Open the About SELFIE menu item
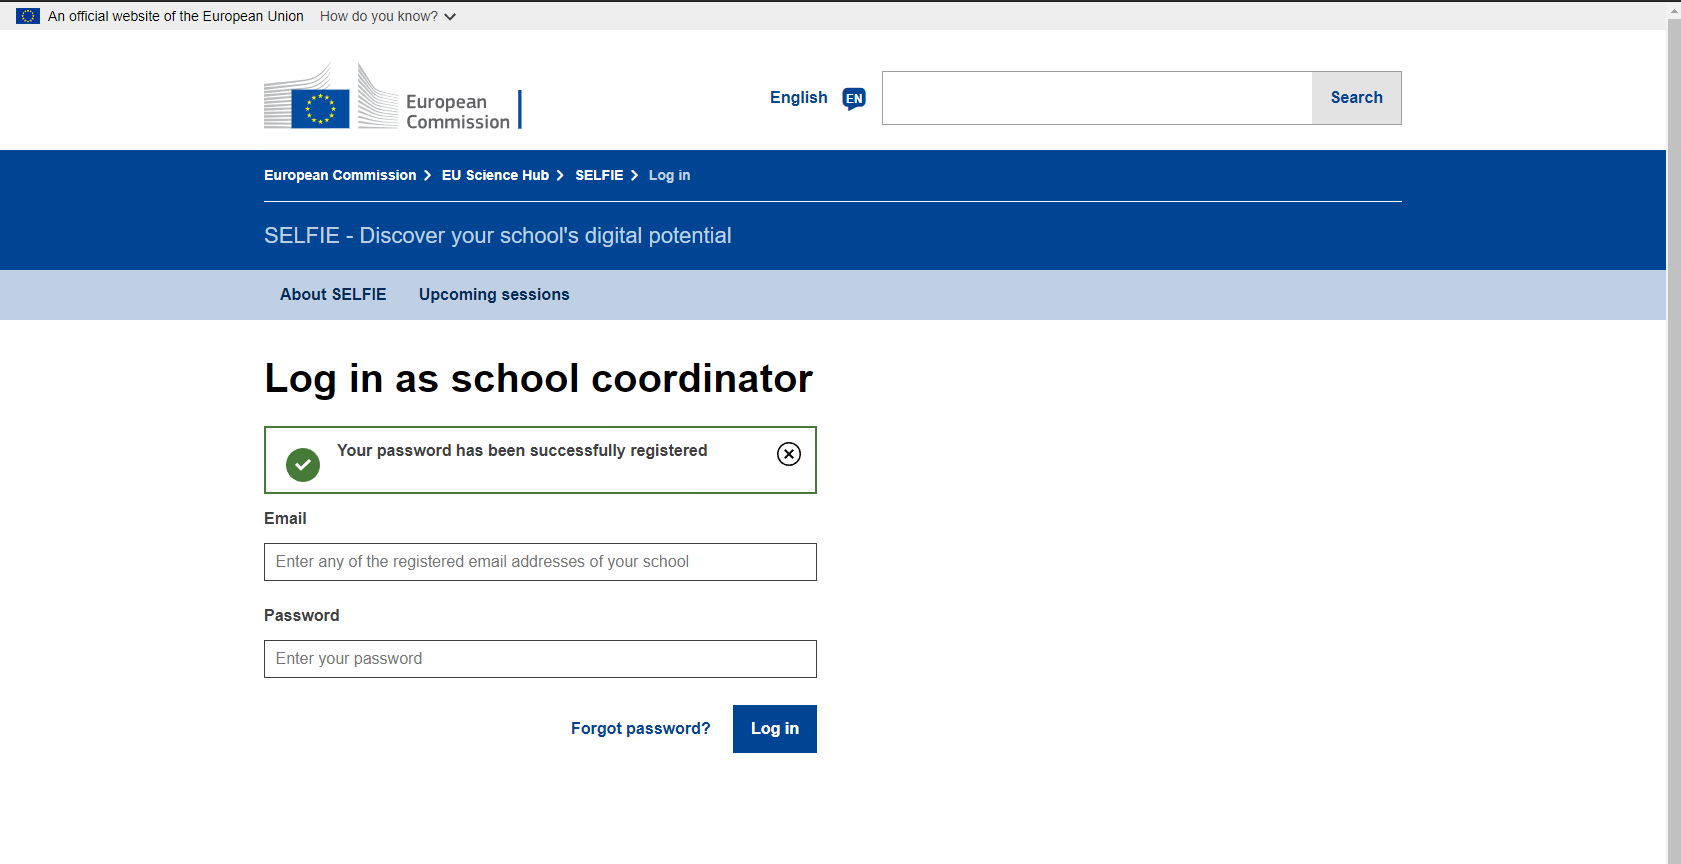 (333, 294)
